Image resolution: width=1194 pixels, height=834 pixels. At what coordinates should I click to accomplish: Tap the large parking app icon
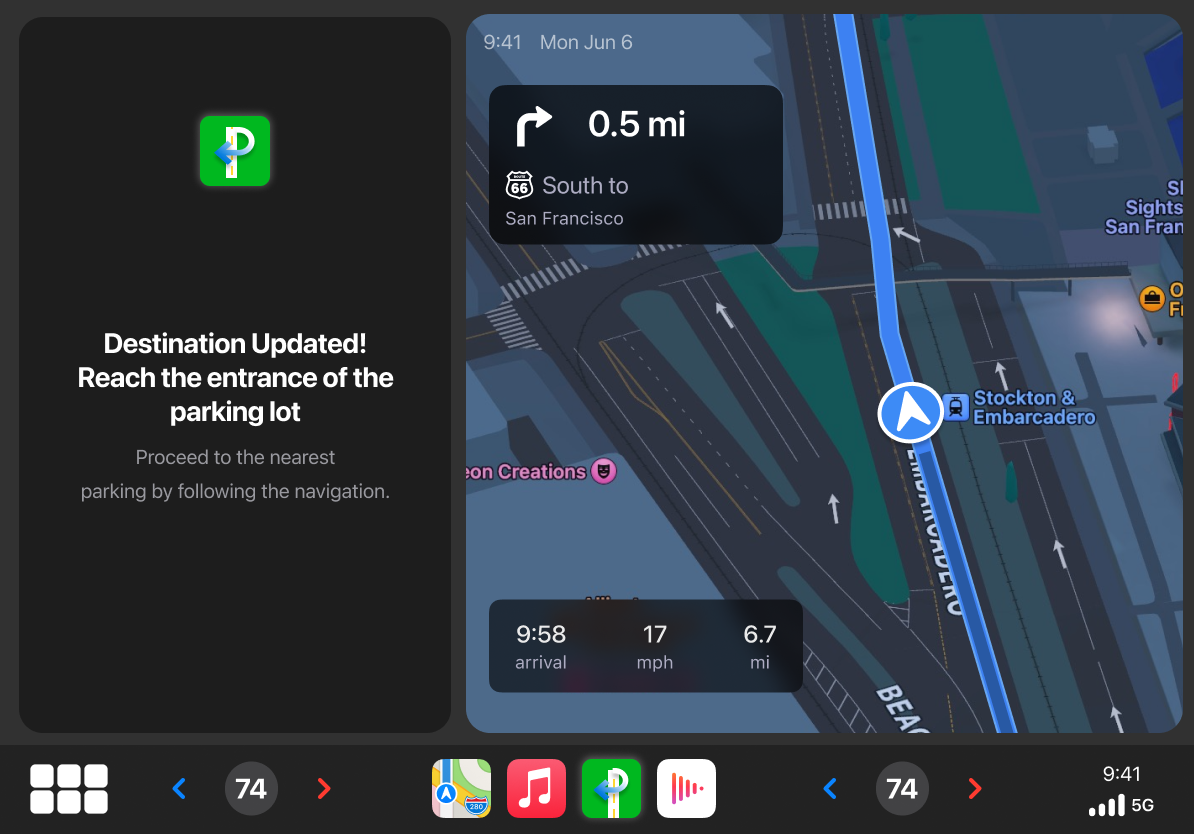click(235, 151)
